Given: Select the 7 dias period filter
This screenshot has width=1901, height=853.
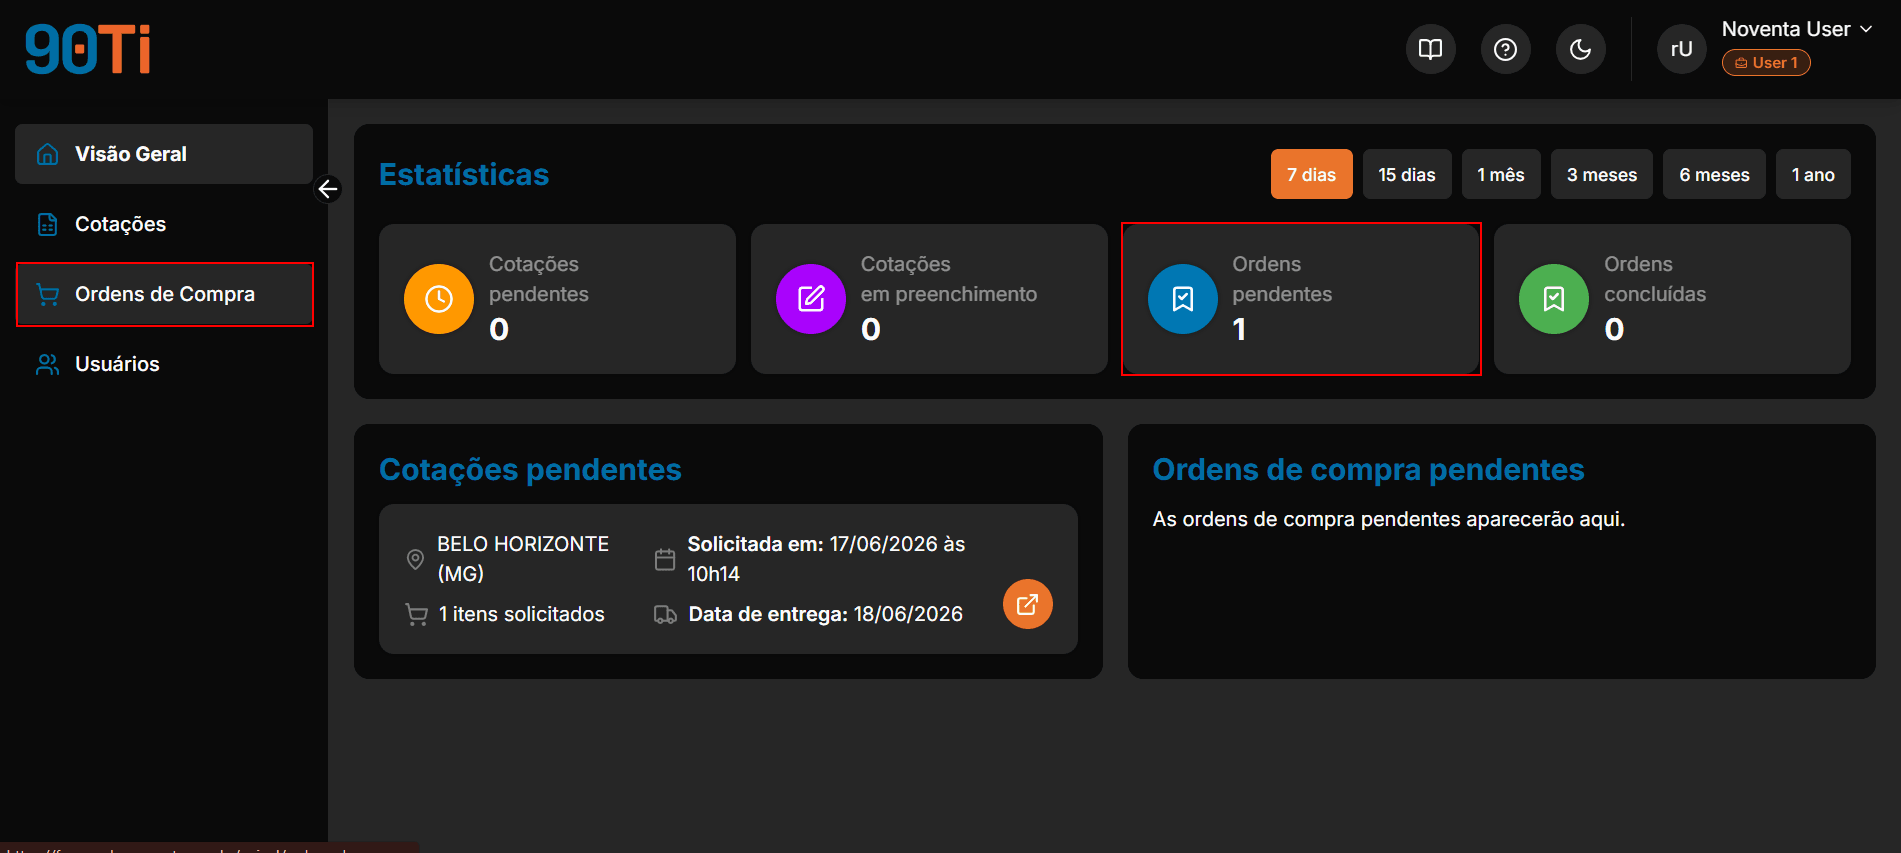Looking at the screenshot, I should (1311, 174).
